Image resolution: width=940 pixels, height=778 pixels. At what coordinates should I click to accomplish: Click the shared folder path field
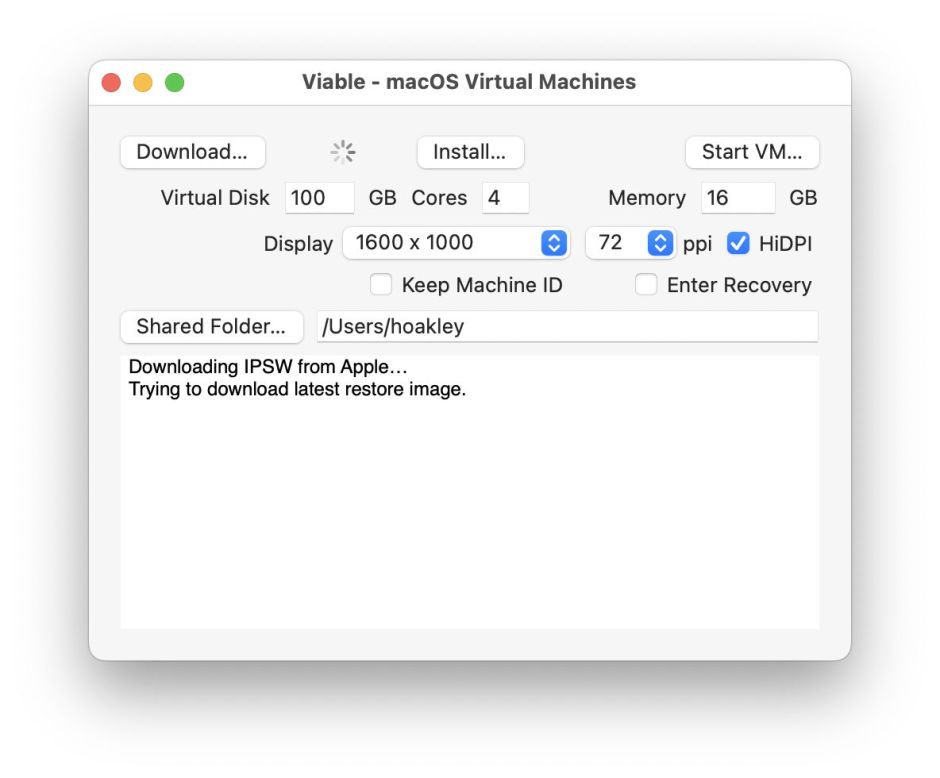click(565, 327)
